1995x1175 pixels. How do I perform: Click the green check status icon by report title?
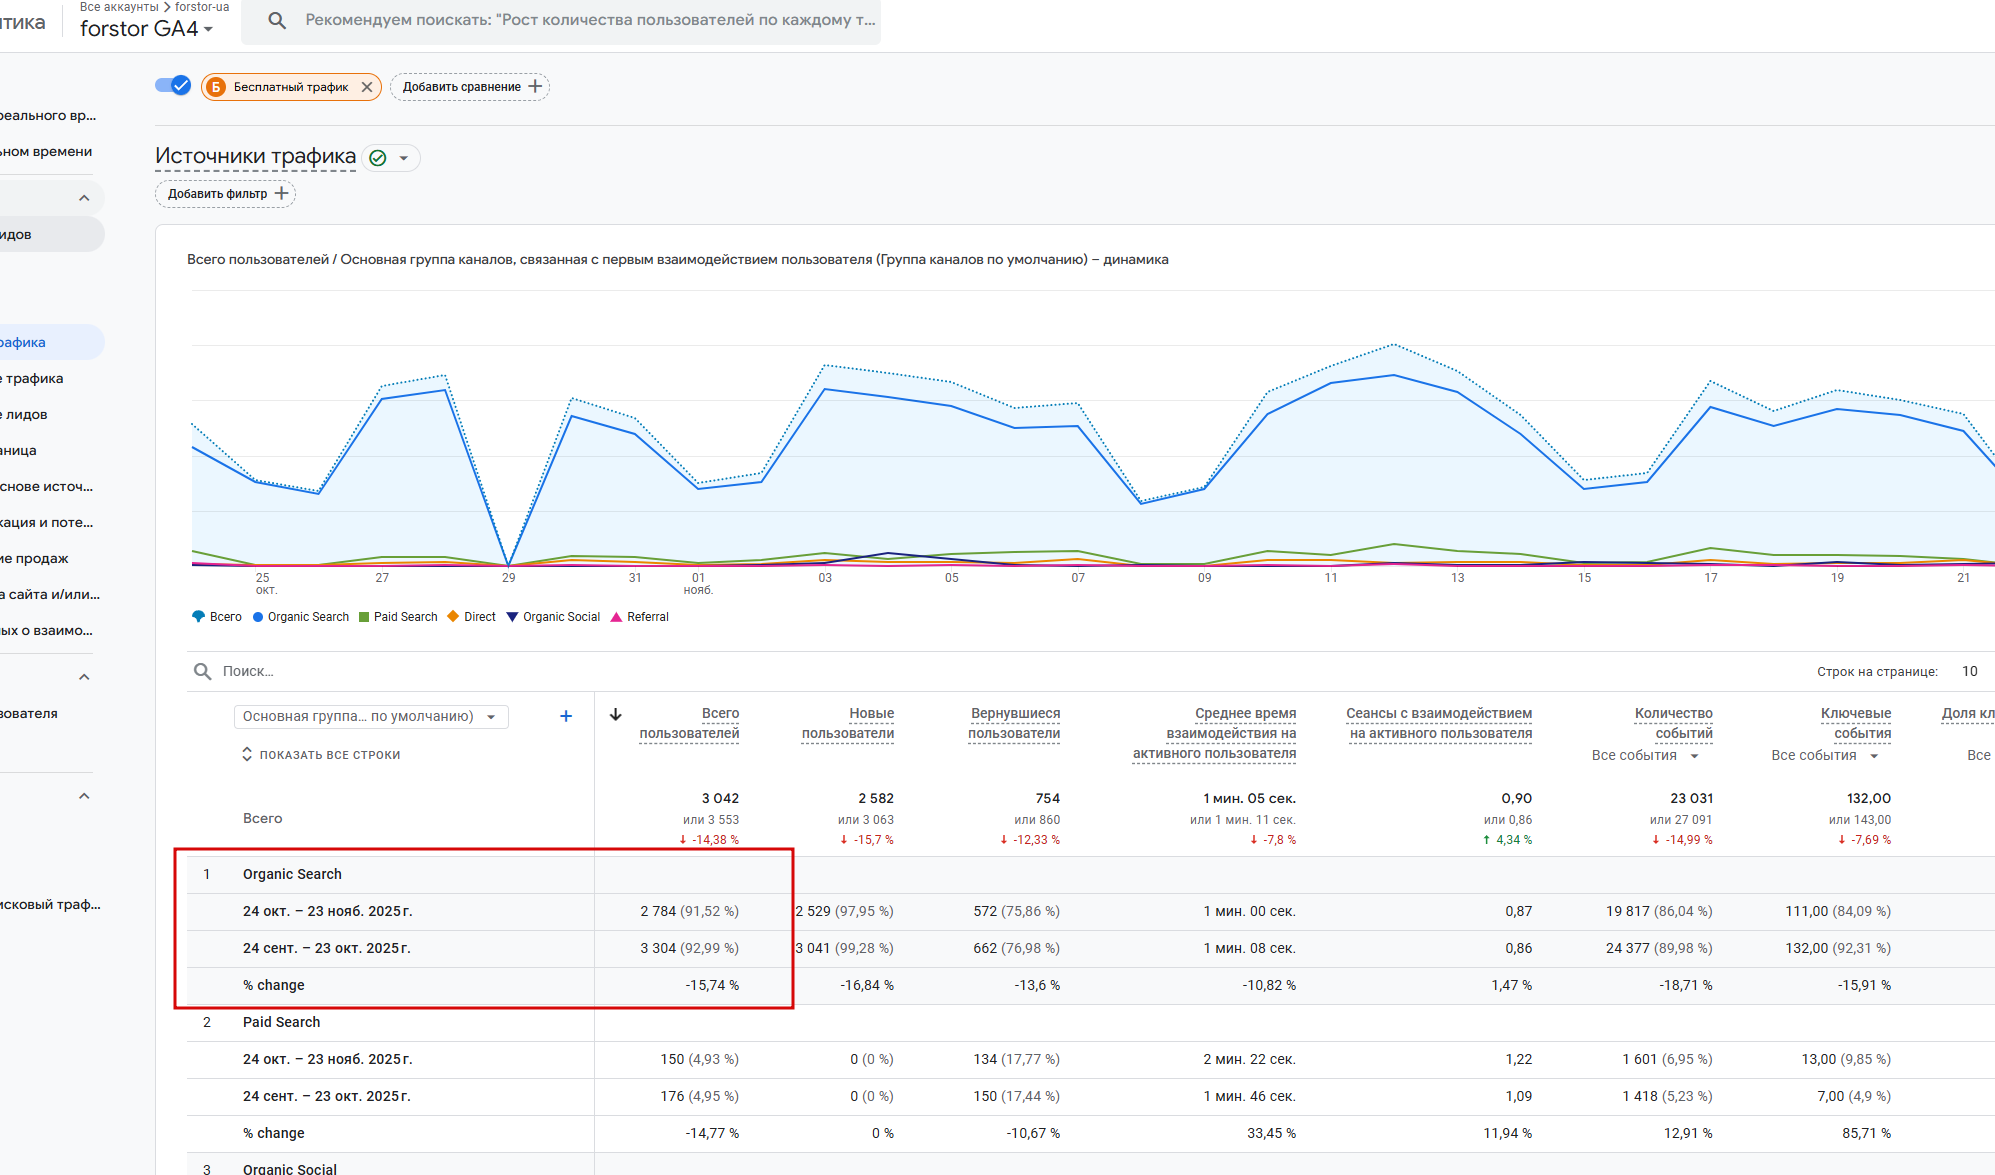coord(378,158)
